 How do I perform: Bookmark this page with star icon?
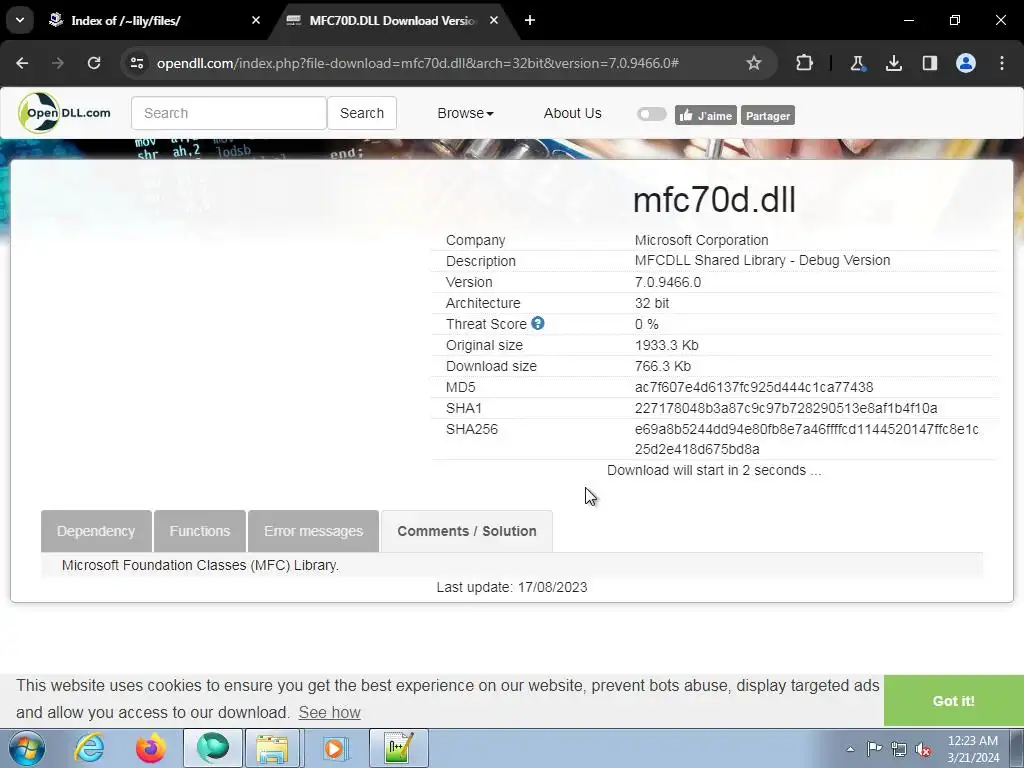754,63
